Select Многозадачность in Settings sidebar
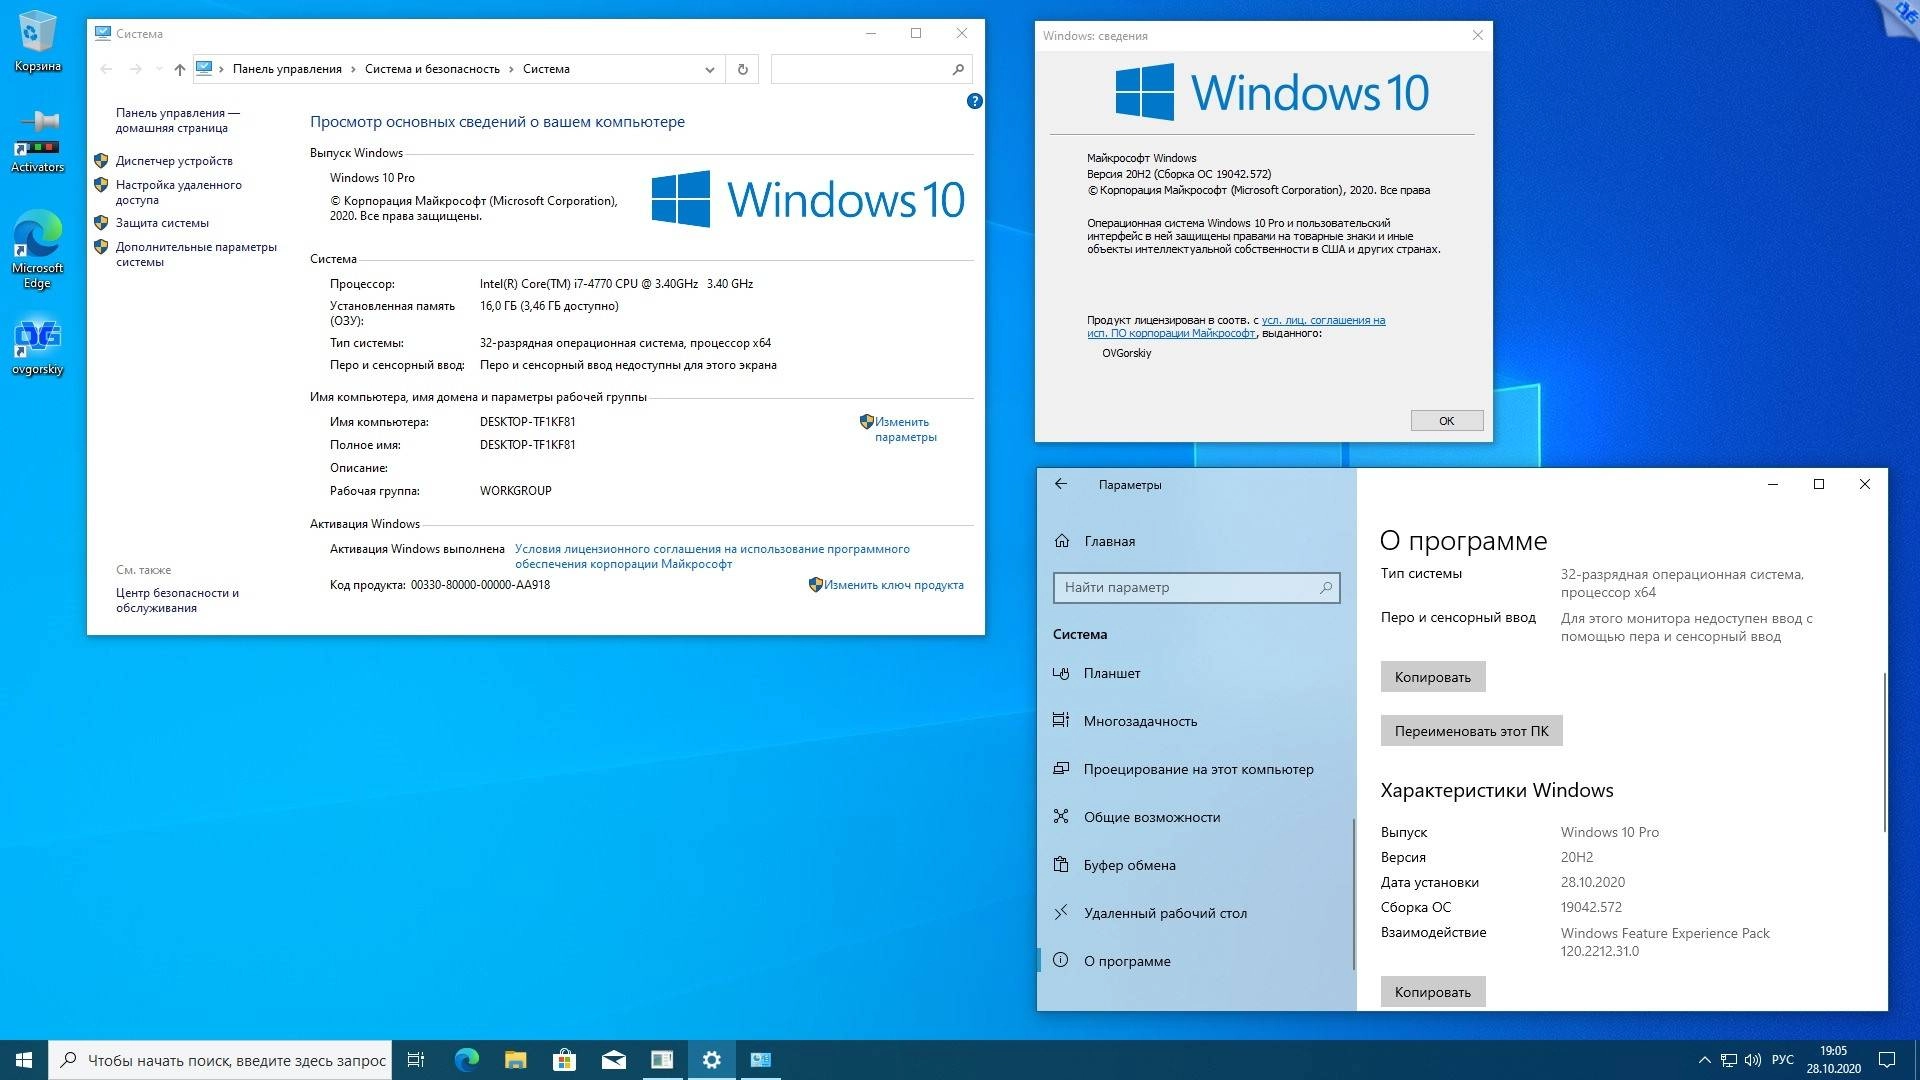1920x1080 pixels. point(1140,720)
